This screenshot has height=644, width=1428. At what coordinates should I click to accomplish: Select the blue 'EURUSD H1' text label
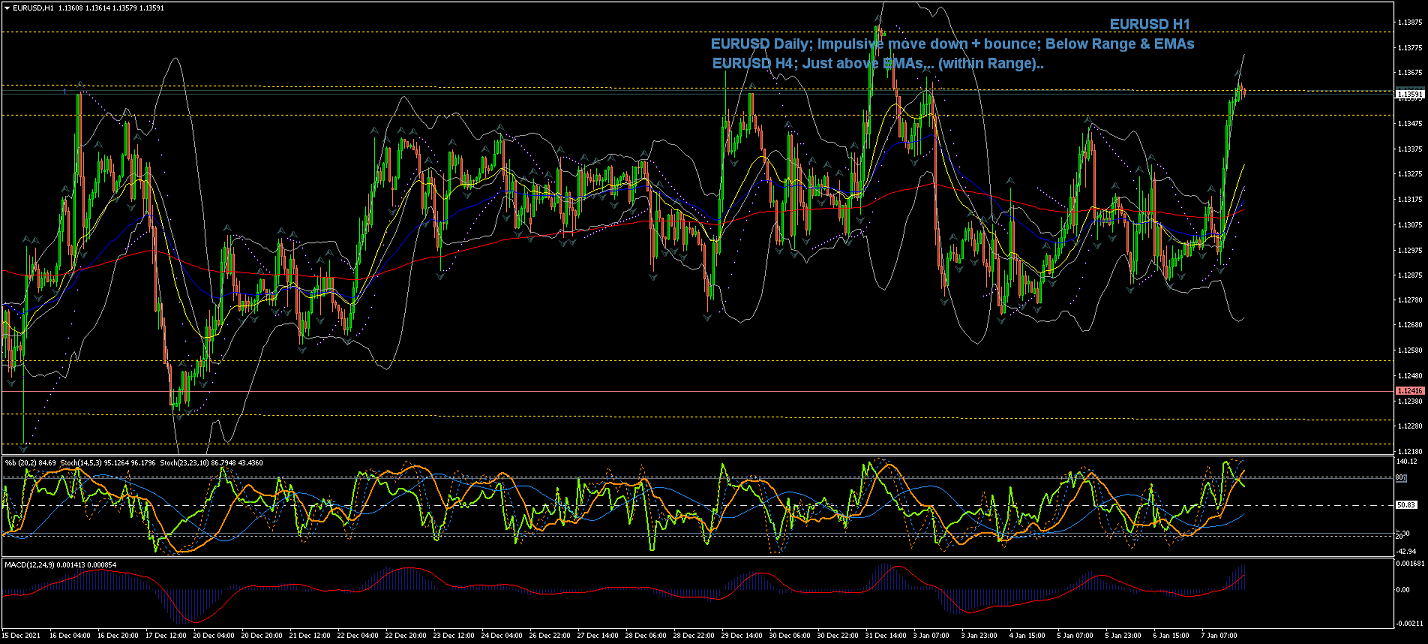1150,24
